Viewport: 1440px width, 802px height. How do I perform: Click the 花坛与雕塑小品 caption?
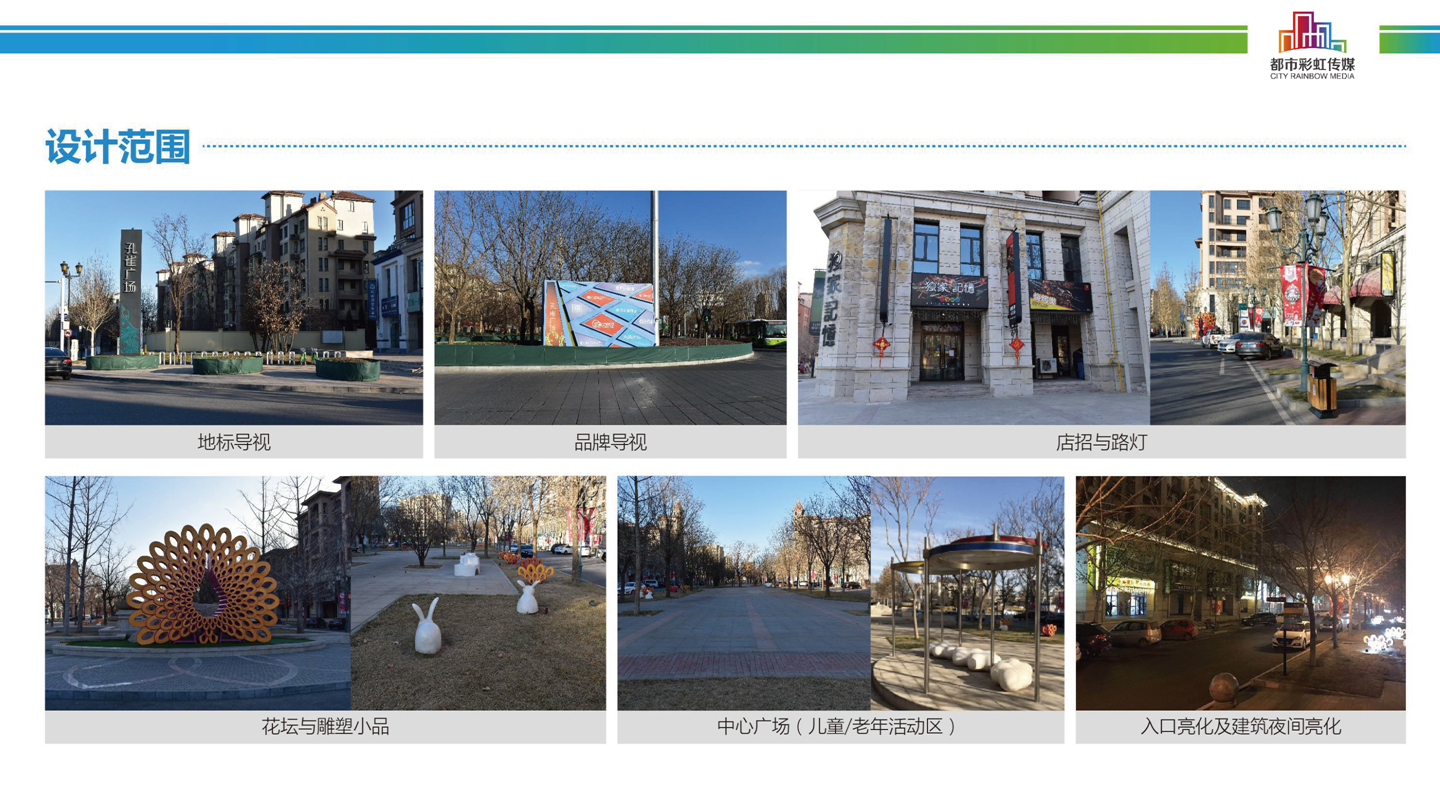click(325, 727)
